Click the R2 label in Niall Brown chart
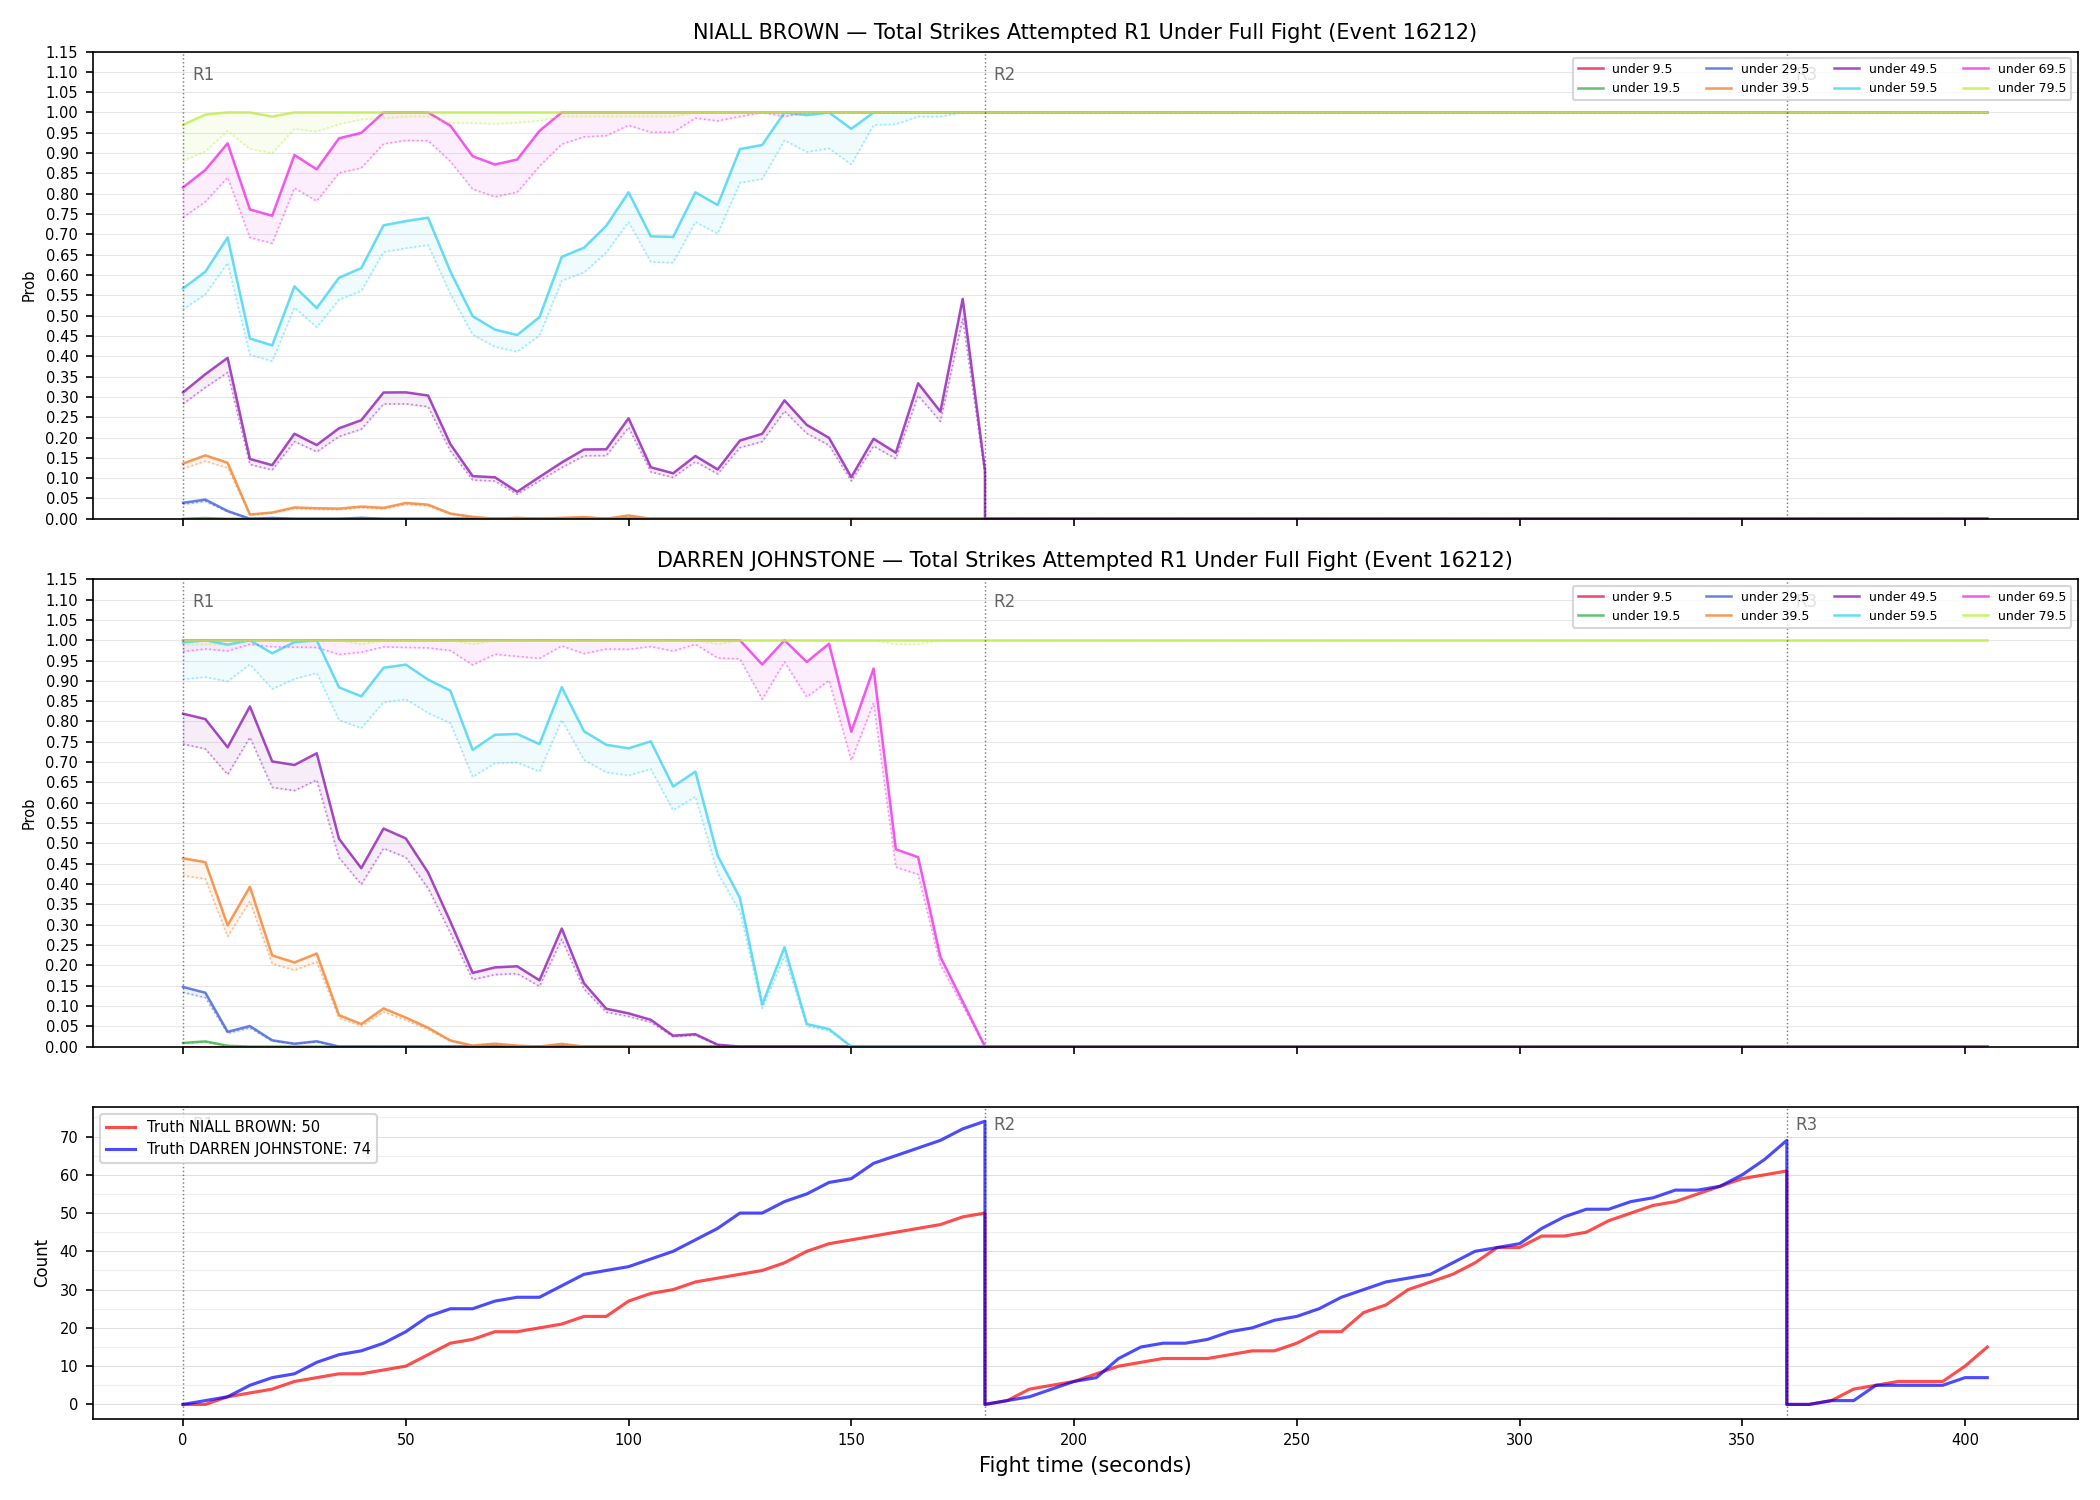Viewport: 2100px width, 1500px height. point(1004,74)
